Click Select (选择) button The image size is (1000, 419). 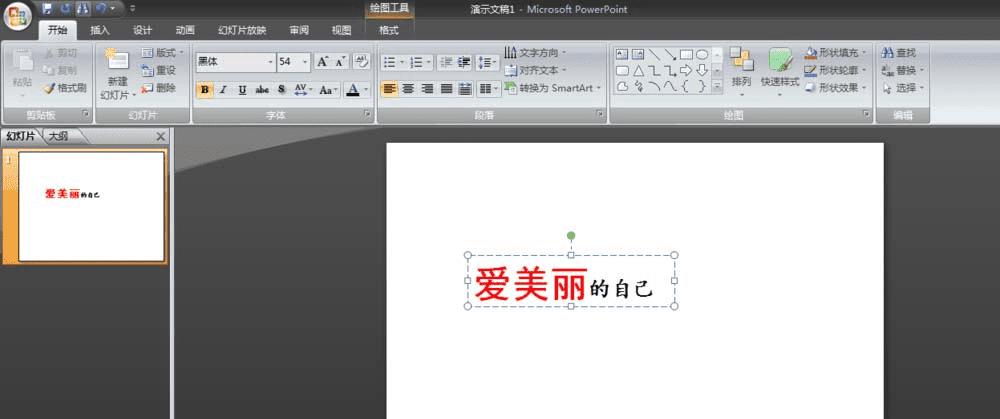pyautogui.click(x=902, y=88)
